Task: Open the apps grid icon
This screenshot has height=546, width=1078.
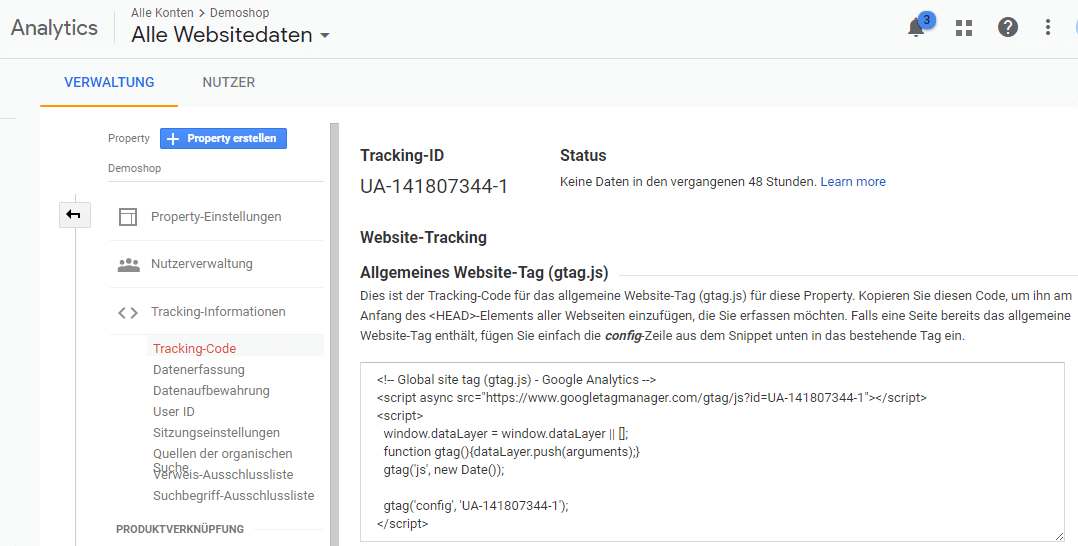Action: (964, 28)
